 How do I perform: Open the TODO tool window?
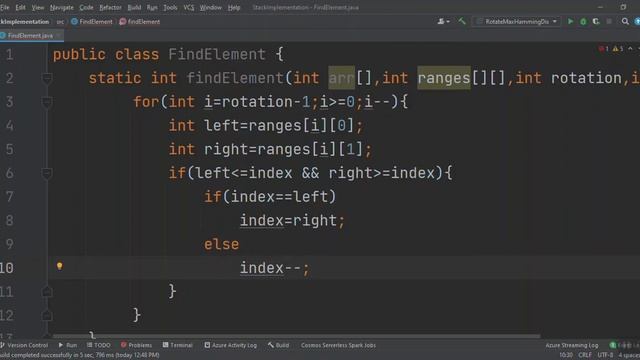(99, 345)
